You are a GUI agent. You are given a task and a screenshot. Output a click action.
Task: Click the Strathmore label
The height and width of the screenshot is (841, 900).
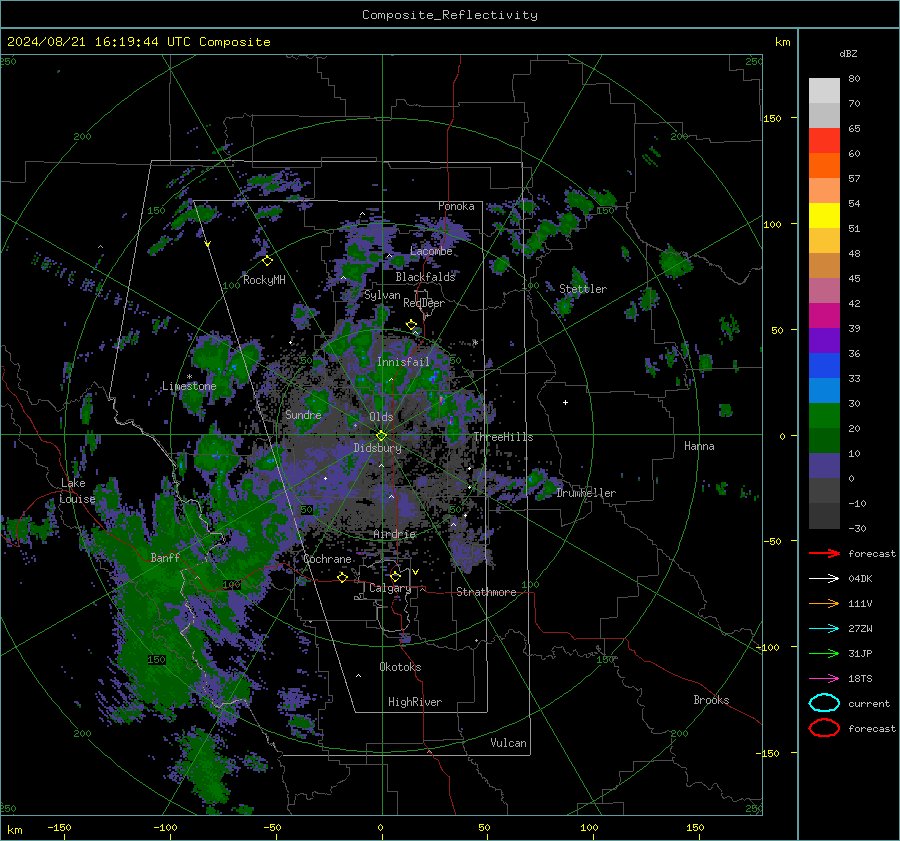tap(486, 592)
